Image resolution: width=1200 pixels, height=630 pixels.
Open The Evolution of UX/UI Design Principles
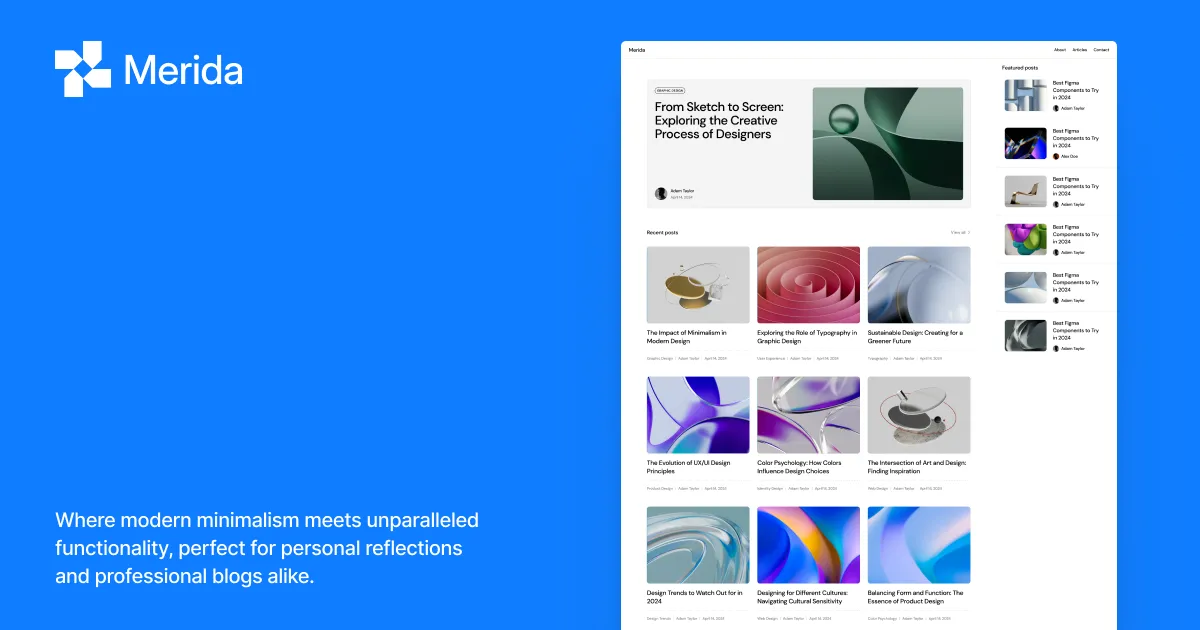(689, 467)
